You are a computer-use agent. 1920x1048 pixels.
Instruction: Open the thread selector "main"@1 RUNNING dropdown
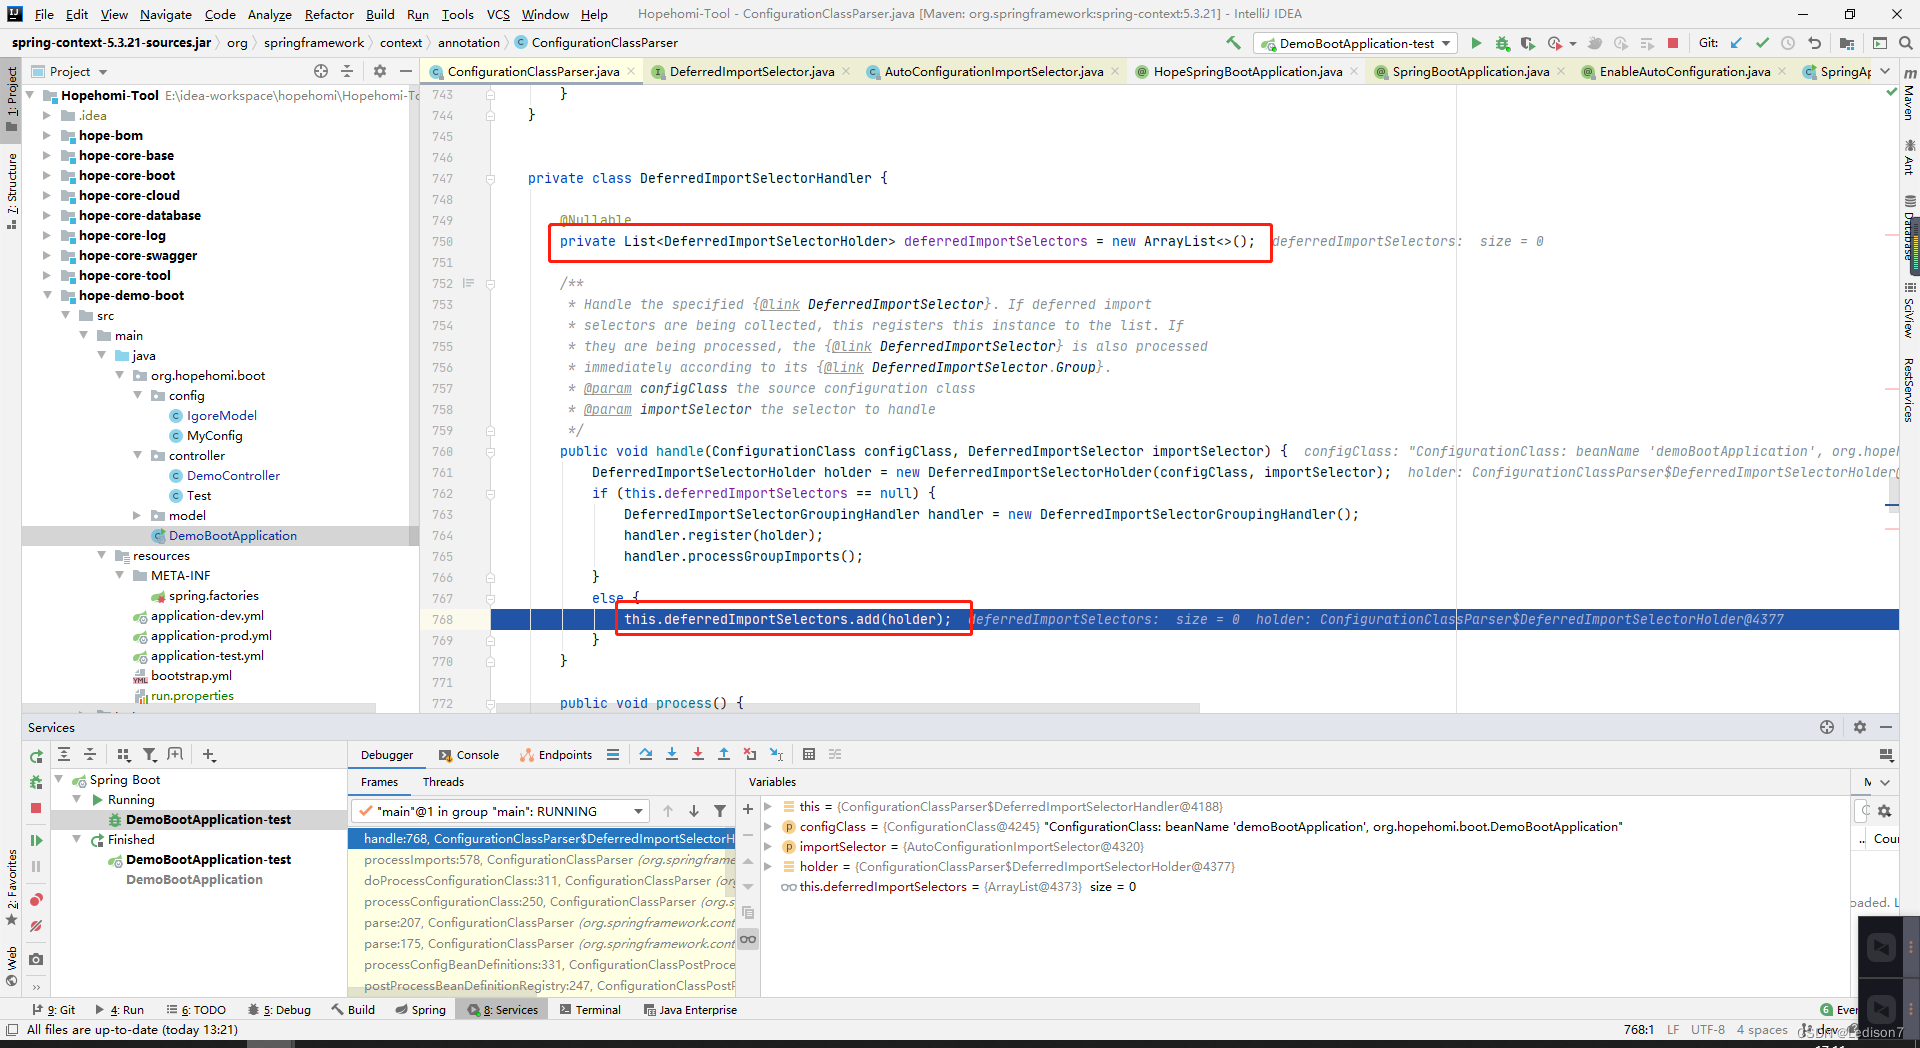[500, 811]
